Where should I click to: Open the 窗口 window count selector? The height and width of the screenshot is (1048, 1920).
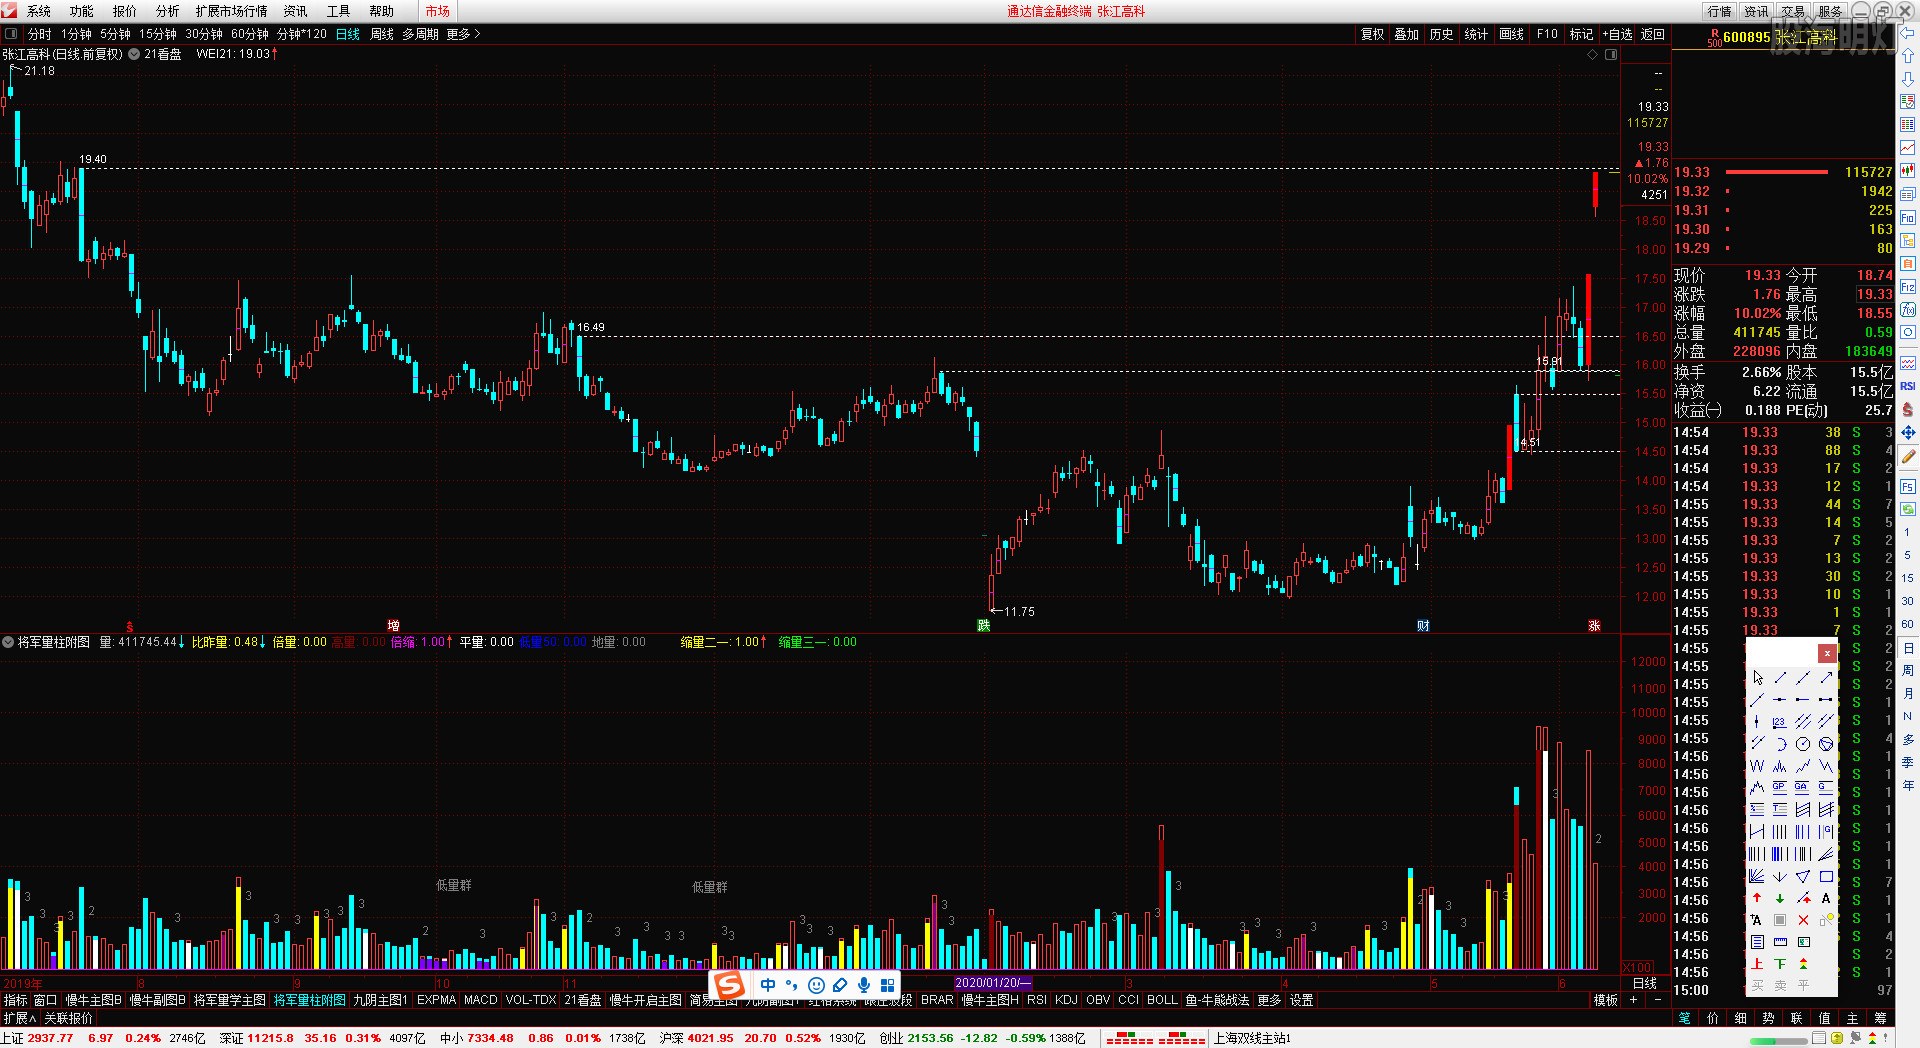point(45,1000)
